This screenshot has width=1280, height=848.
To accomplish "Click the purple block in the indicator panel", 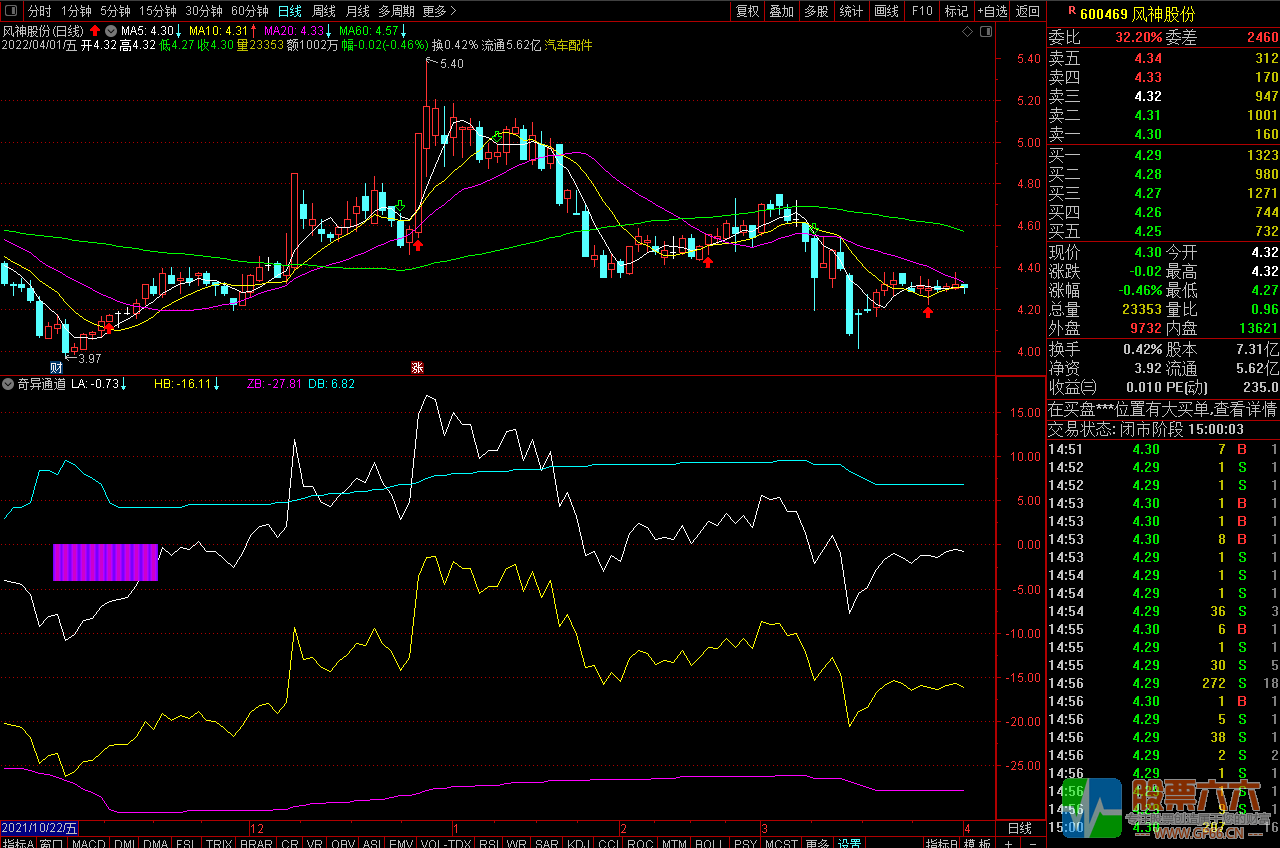I will tap(105, 562).
